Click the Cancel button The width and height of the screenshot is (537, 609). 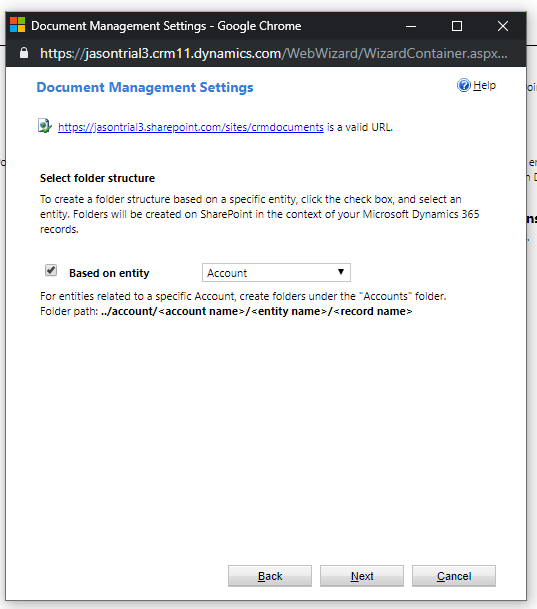coord(454,576)
